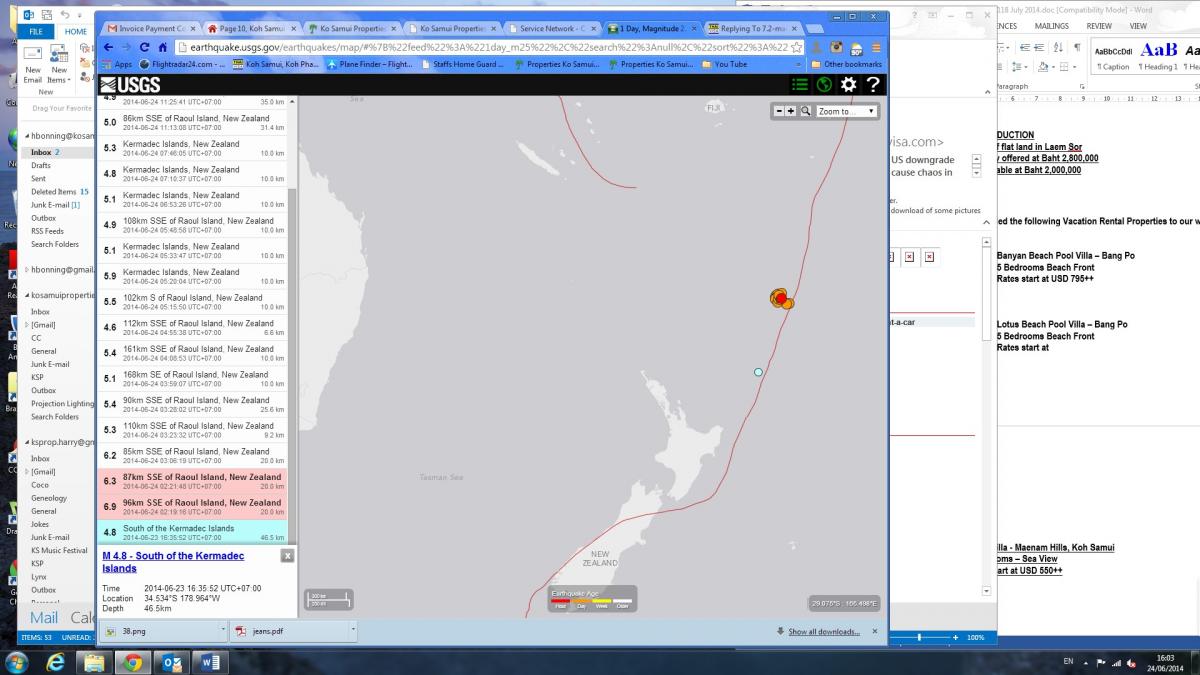
Task: Open the USGS help question mark
Action: [x=873, y=85]
